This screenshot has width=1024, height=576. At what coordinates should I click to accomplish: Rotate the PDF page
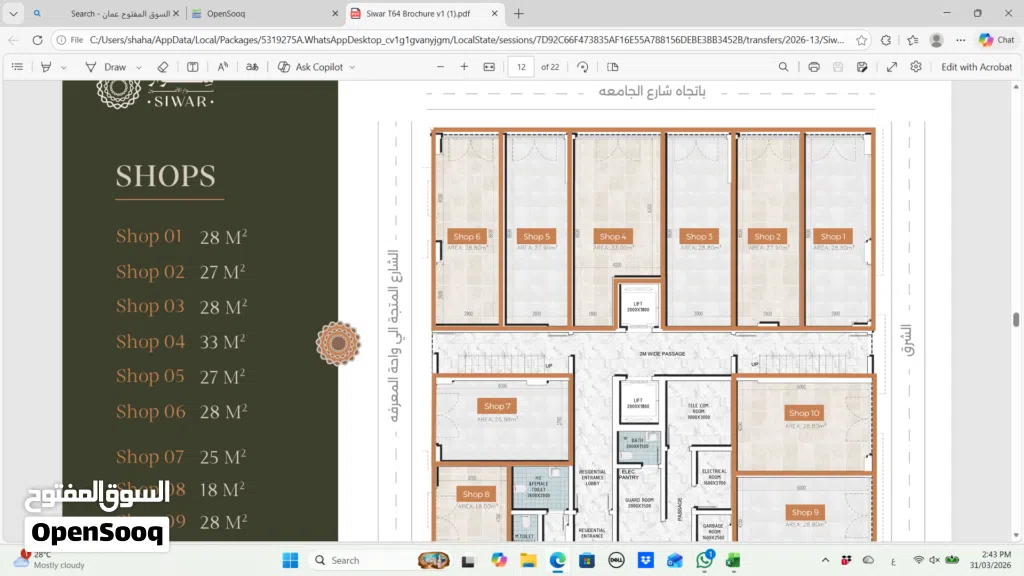(583, 67)
